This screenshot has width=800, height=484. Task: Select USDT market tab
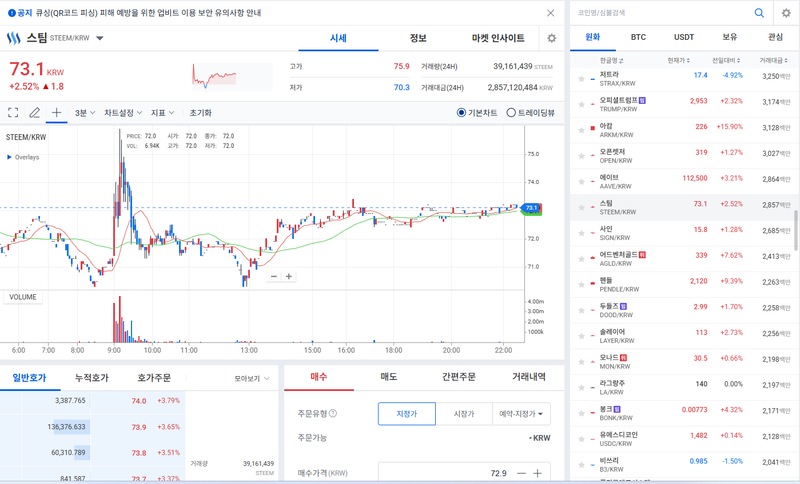click(684, 37)
